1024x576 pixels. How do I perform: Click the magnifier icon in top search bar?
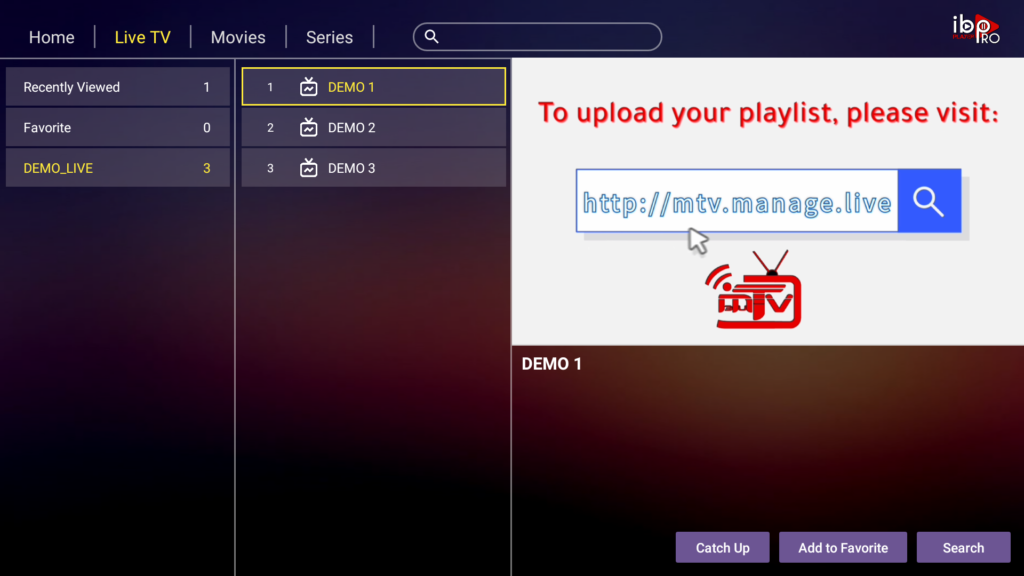(432, 37)
